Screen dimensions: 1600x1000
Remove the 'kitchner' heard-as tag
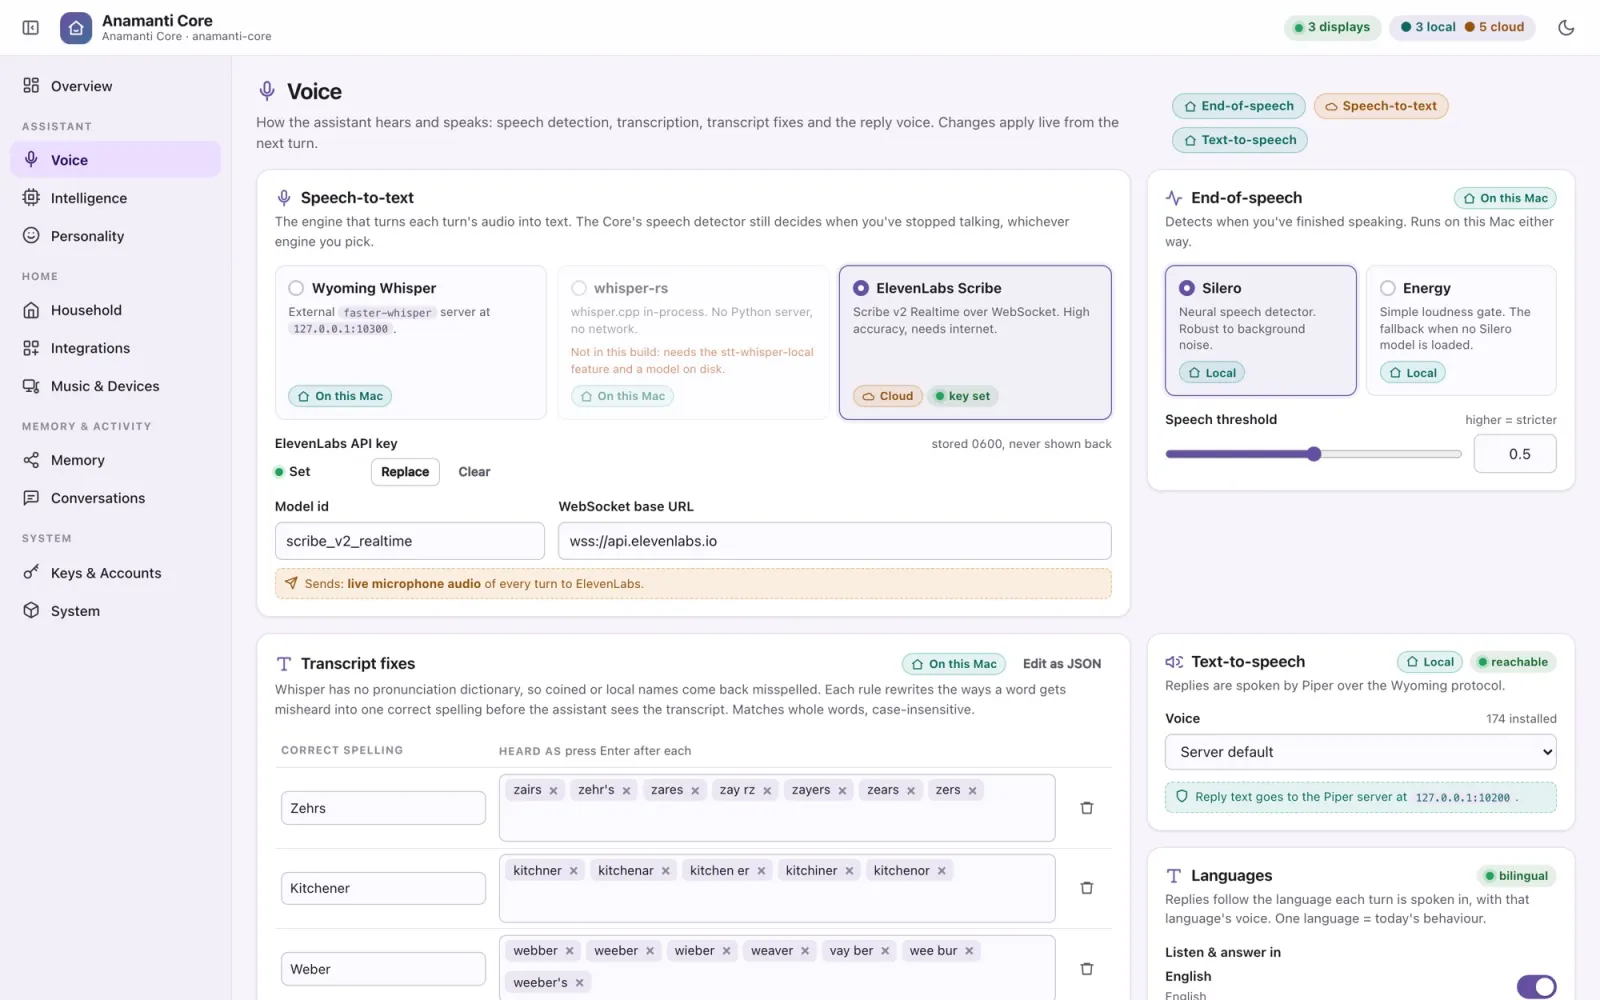(x=574, y=871)
